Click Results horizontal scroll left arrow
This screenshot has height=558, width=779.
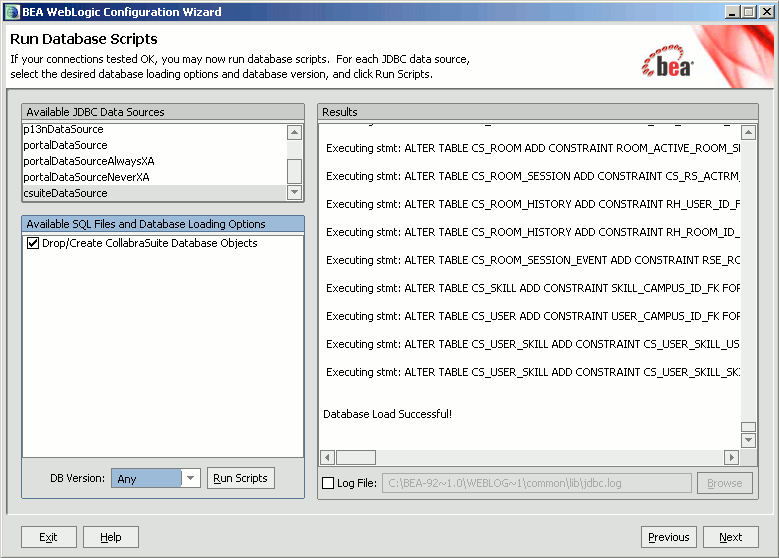point(327,457)
